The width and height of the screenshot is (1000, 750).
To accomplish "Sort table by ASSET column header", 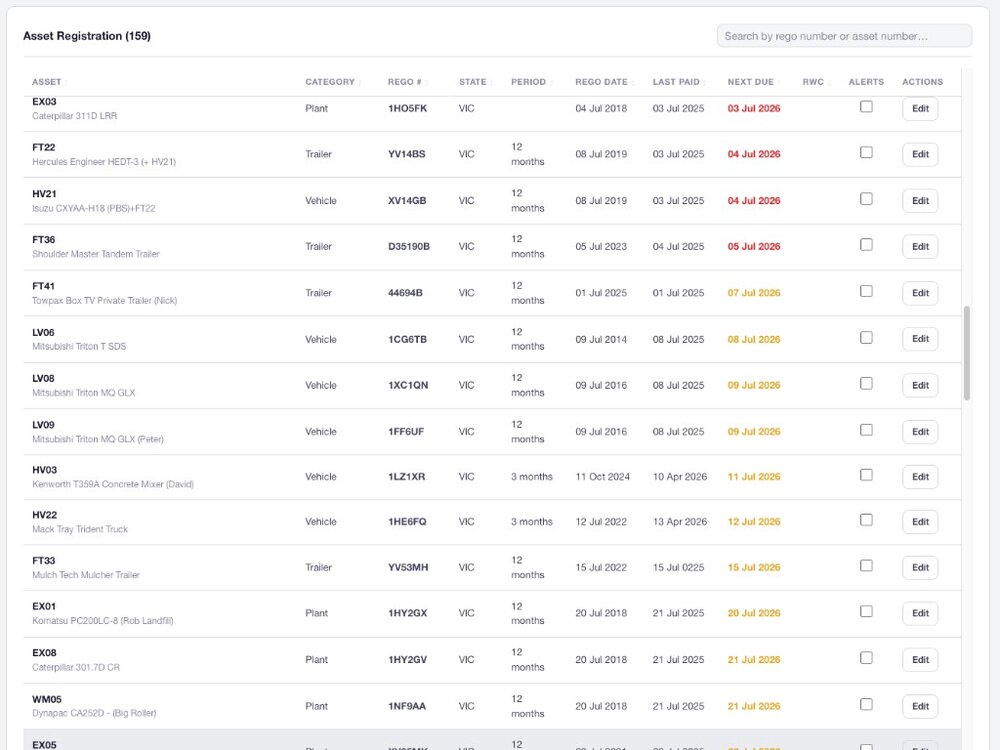I will coord(50,82).
